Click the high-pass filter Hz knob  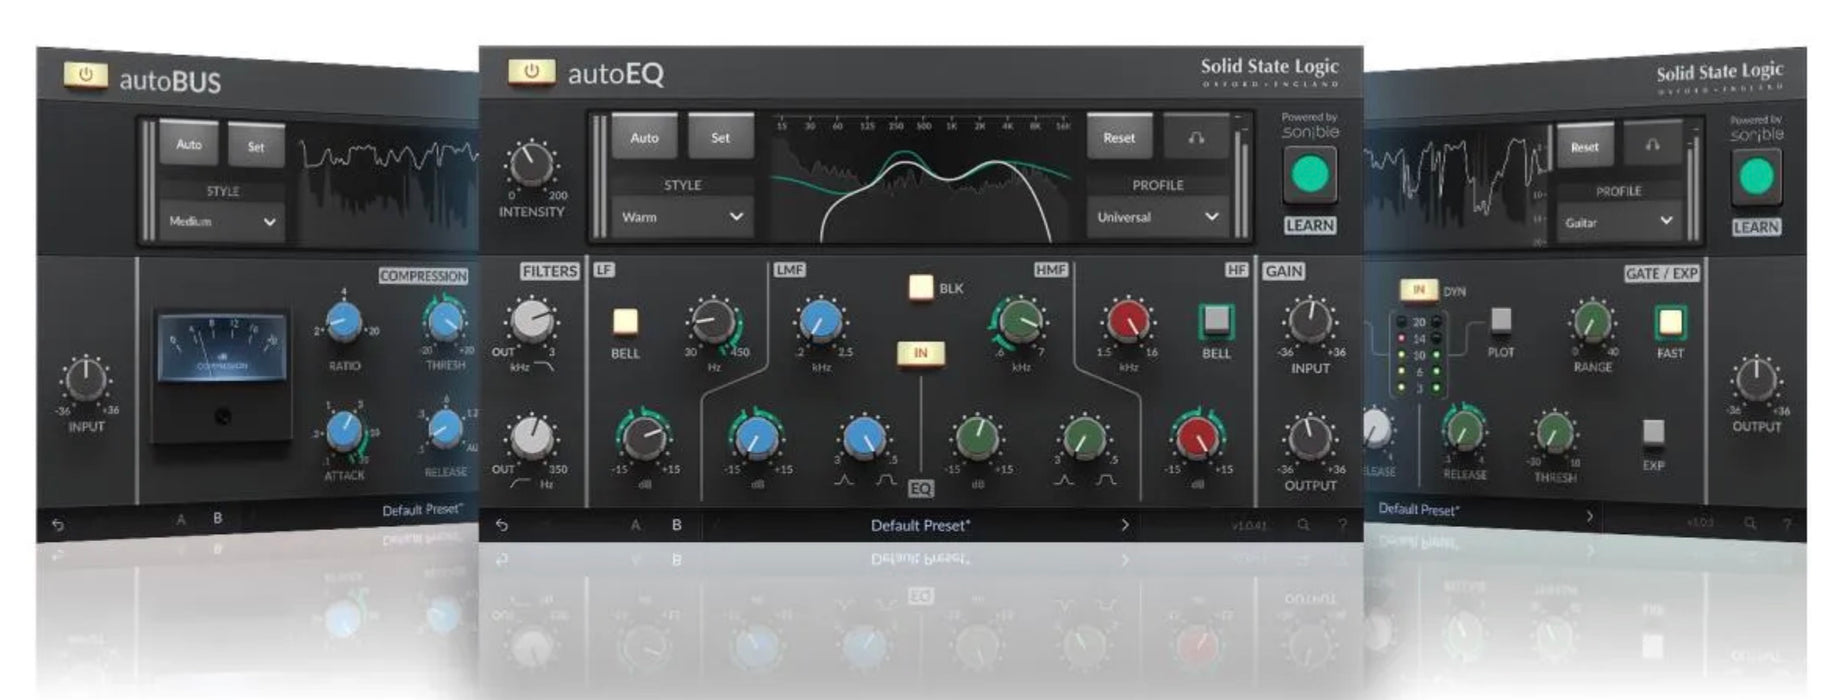click(532, 438)
